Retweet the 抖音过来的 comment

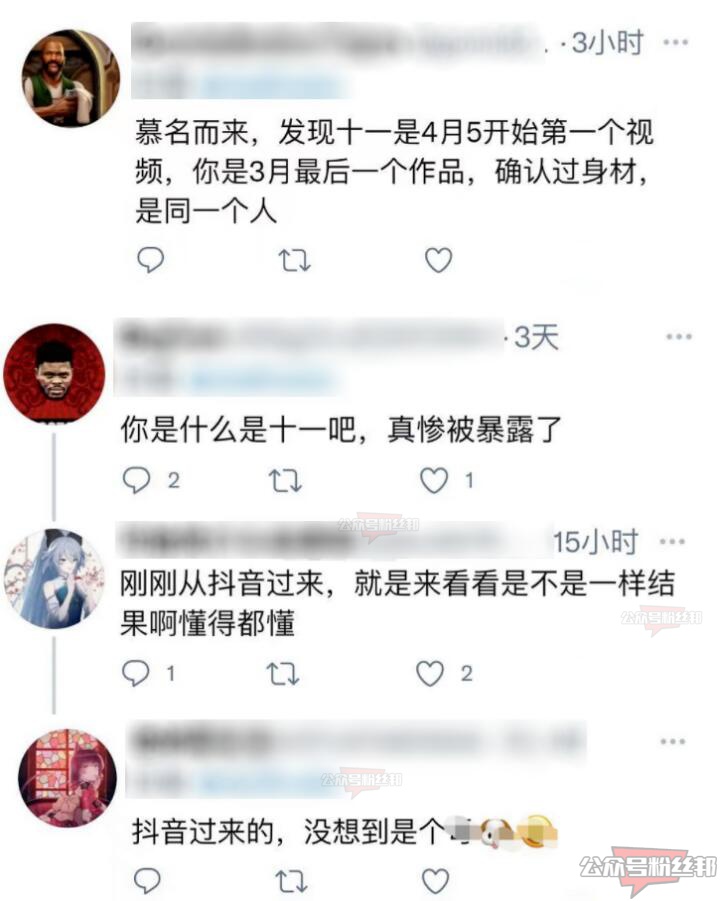click(291, 881)
